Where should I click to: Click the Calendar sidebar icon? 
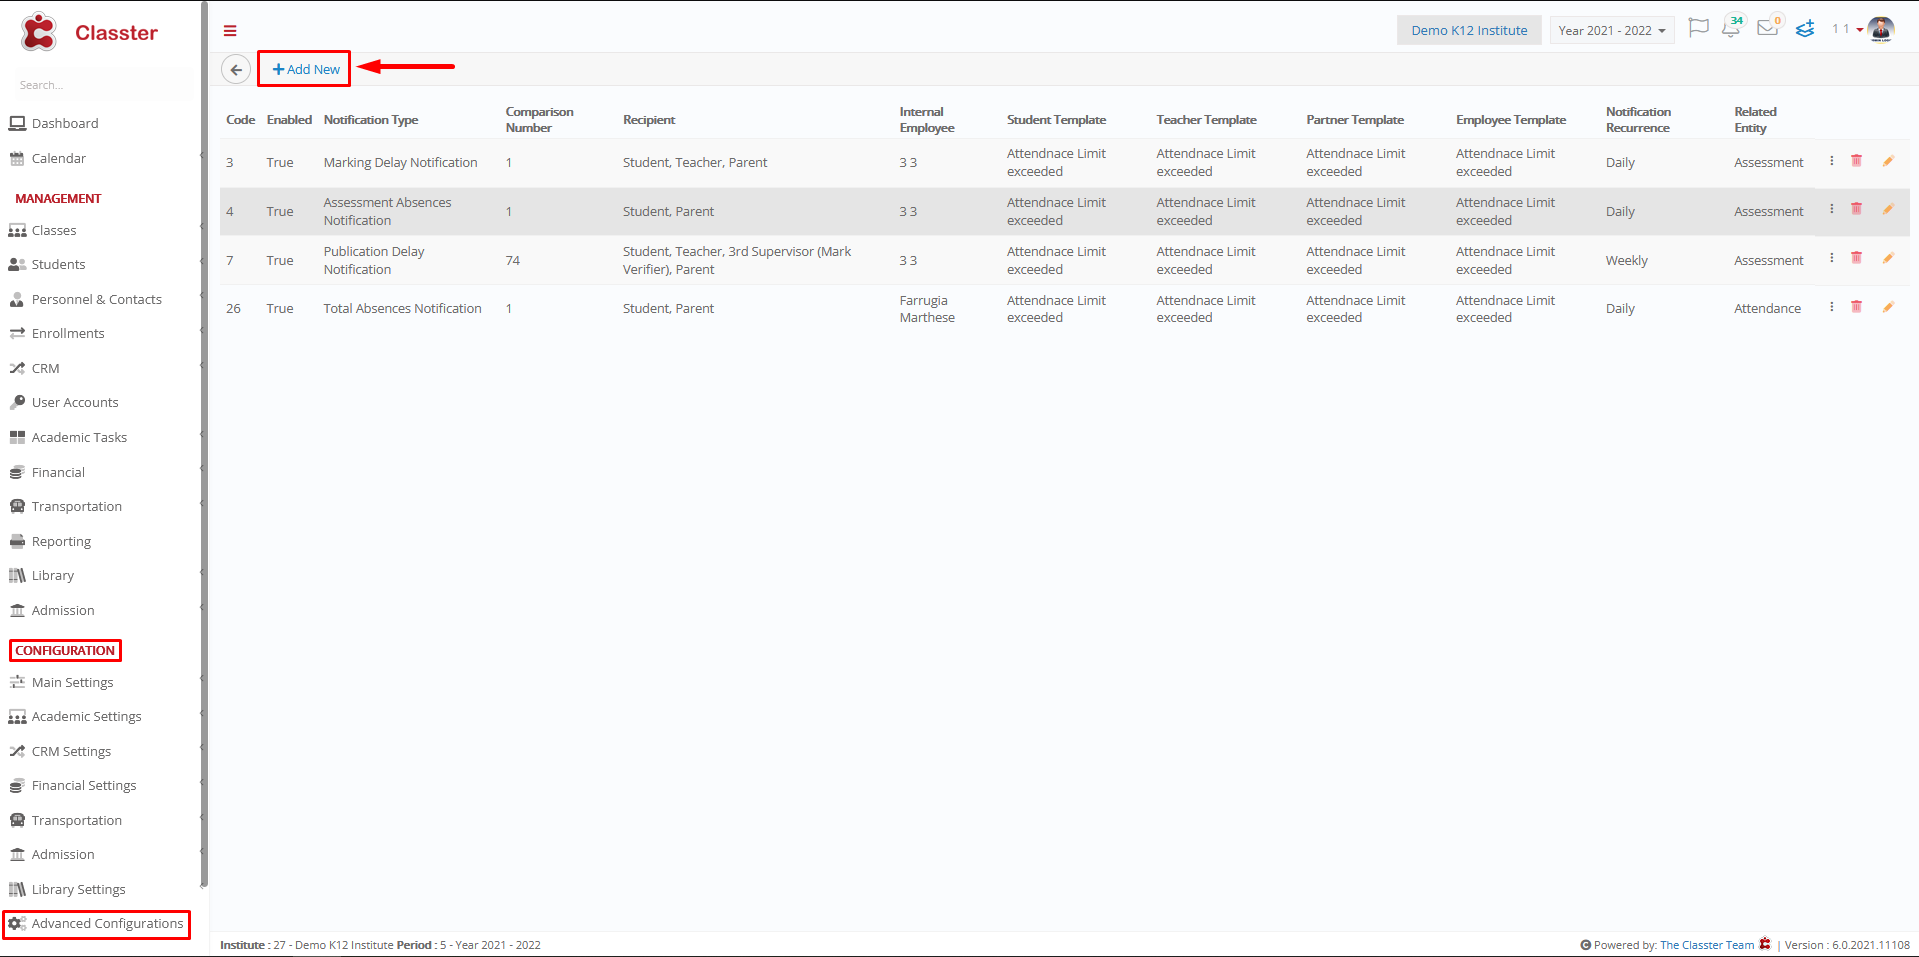[17, 158]
